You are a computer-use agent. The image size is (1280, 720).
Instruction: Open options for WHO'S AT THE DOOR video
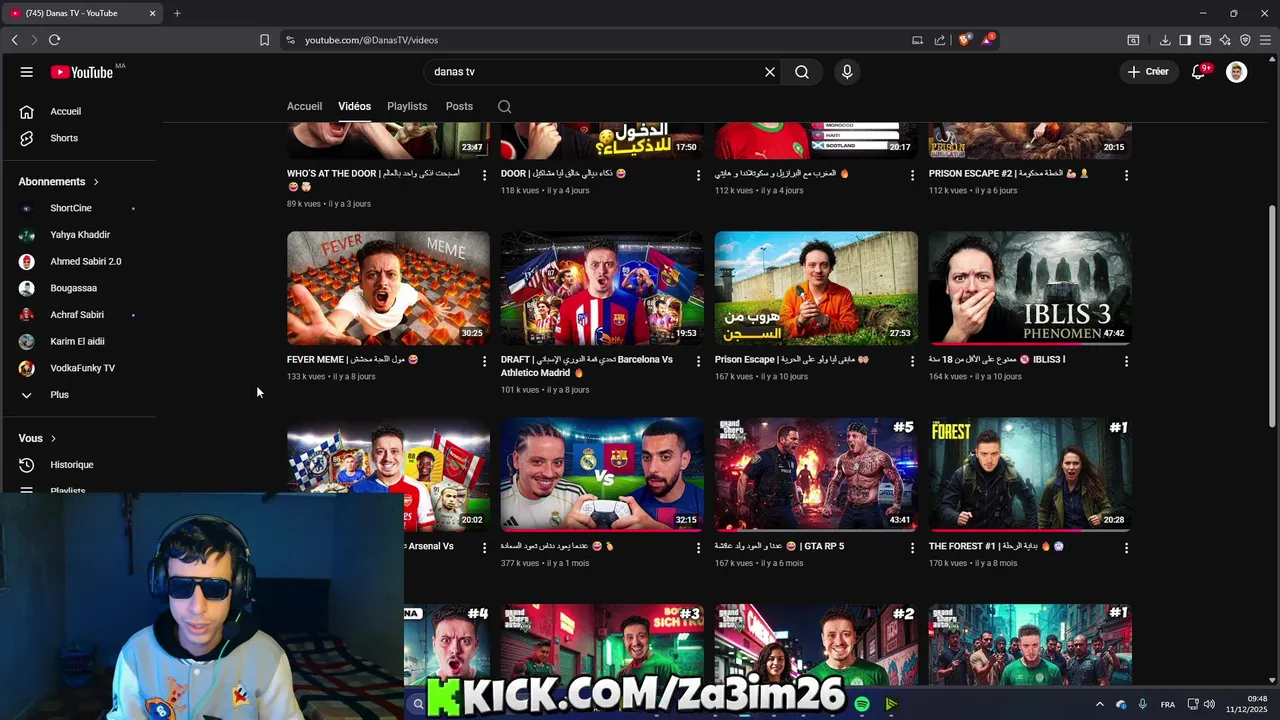(x=485, y=175)
